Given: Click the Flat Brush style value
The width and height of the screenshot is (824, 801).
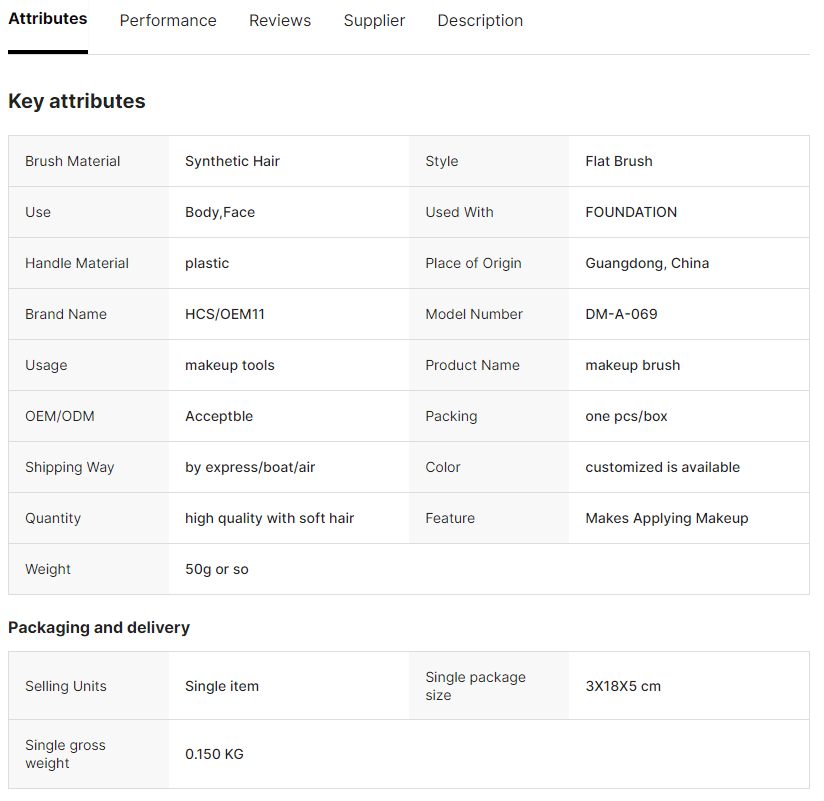Looking at the screenshot, I should click(x=619, y=162).
